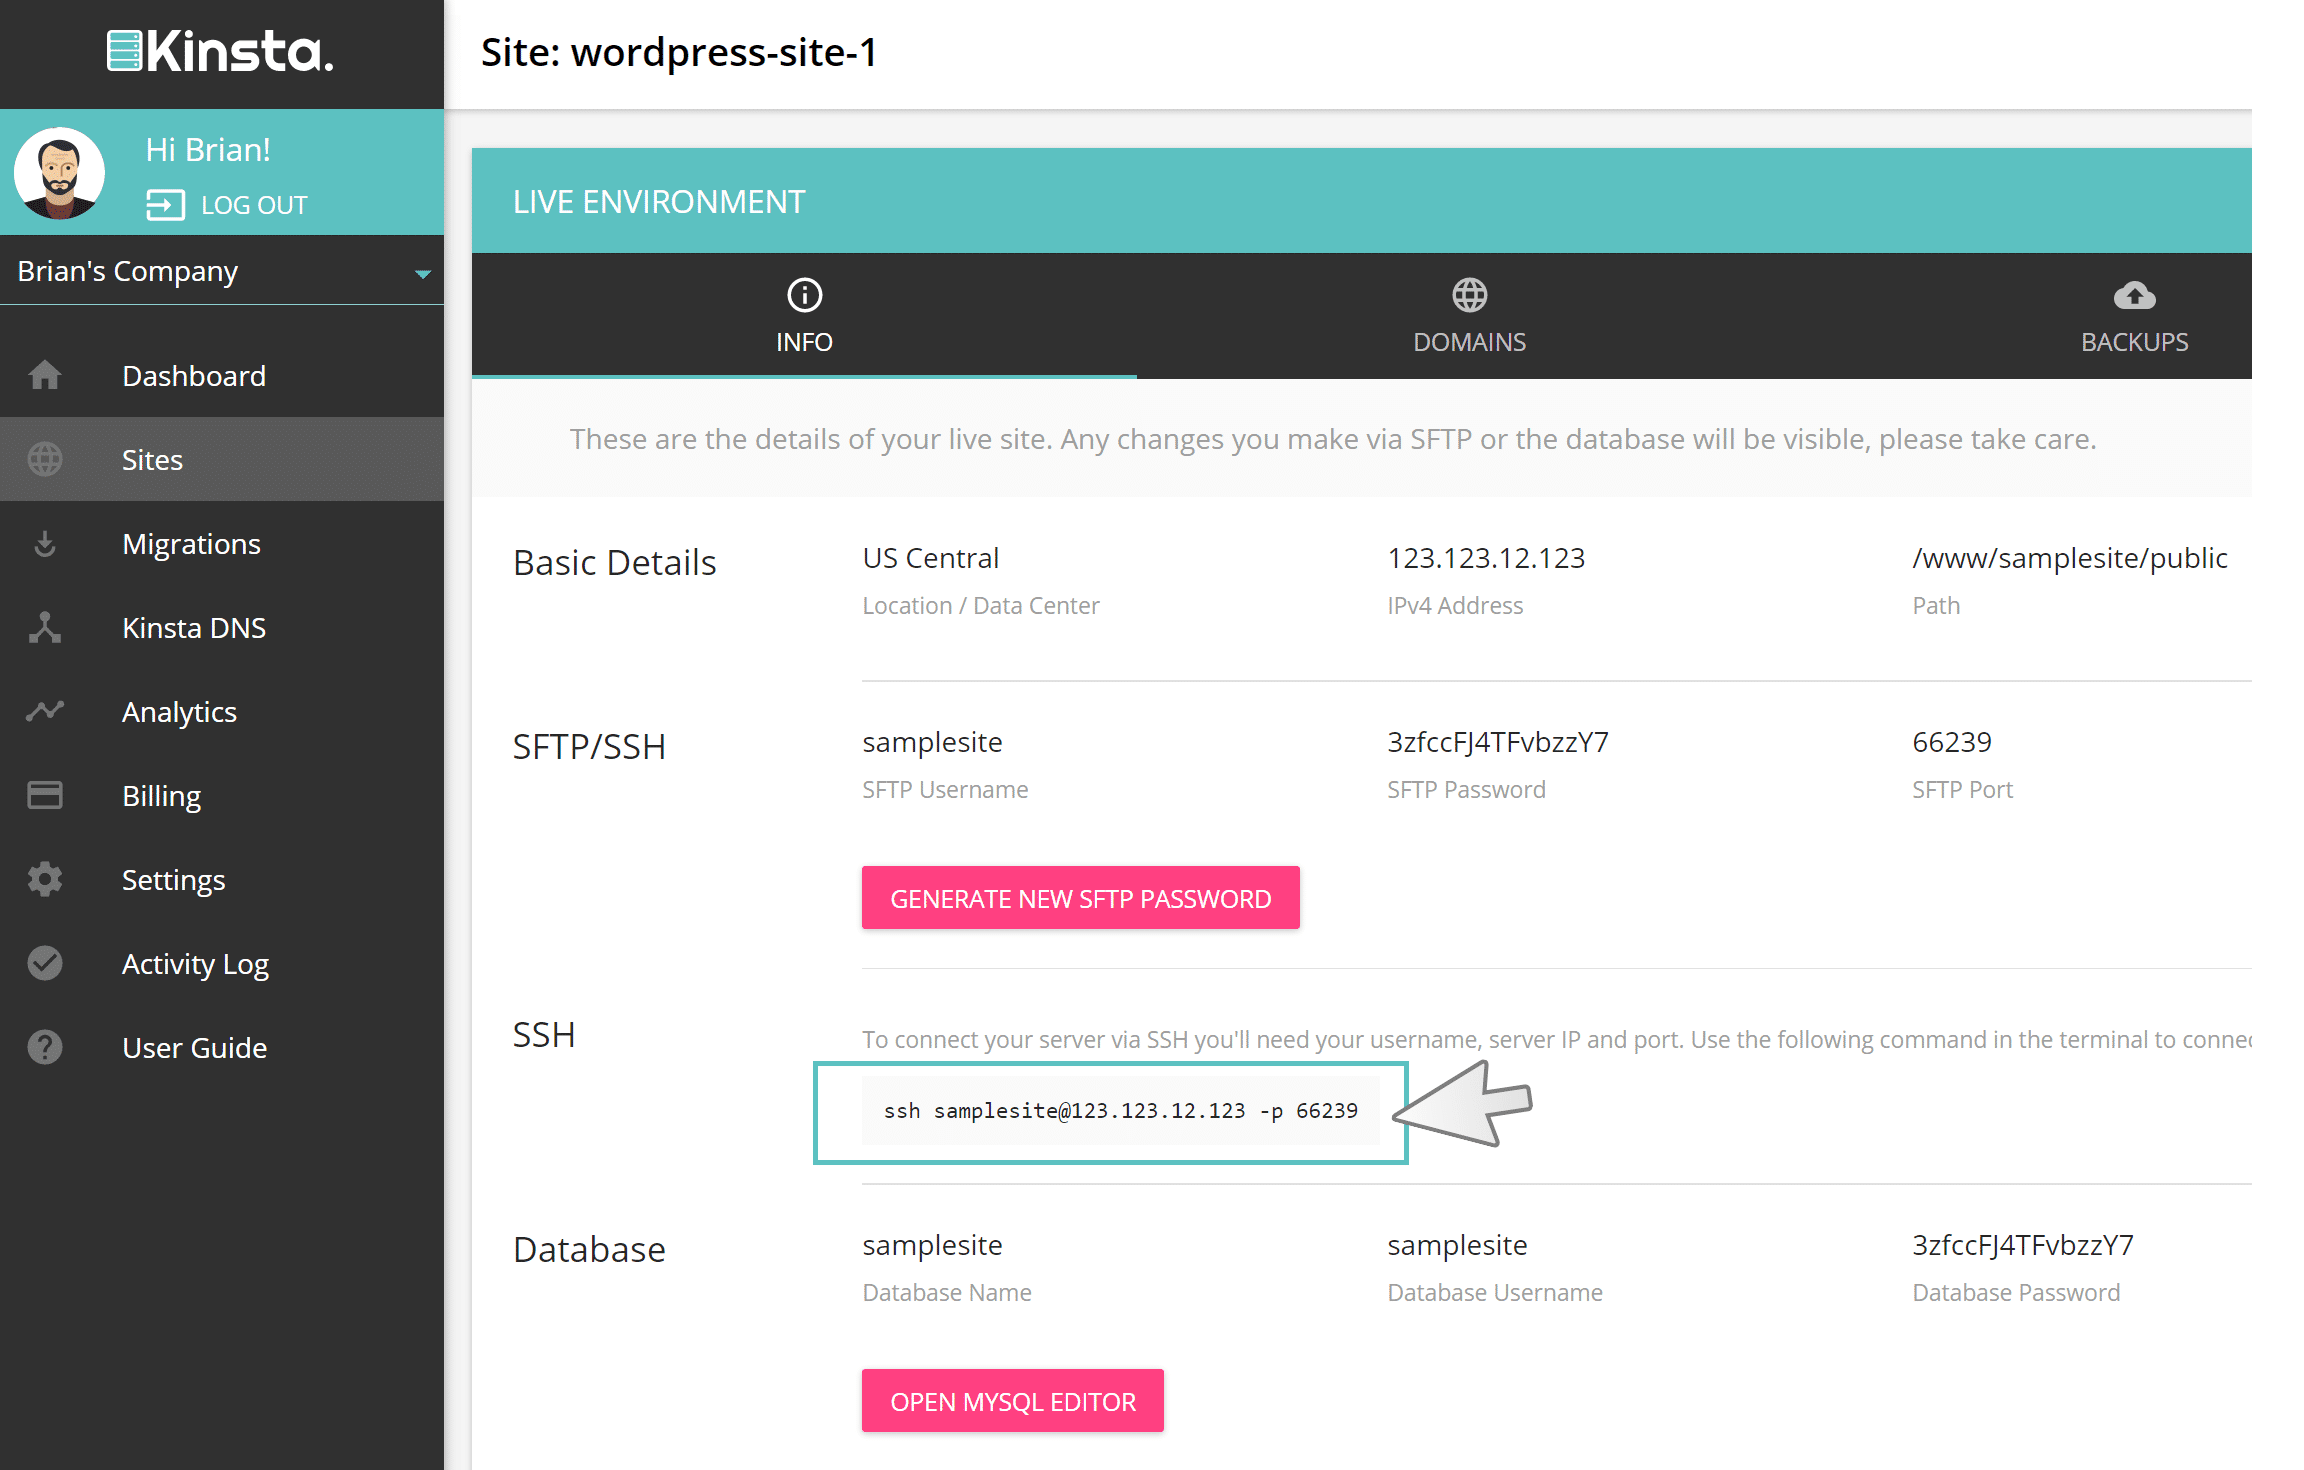2304x1470 pixels.
Task: Click the Kinsta logo
Action: (220, 51)
